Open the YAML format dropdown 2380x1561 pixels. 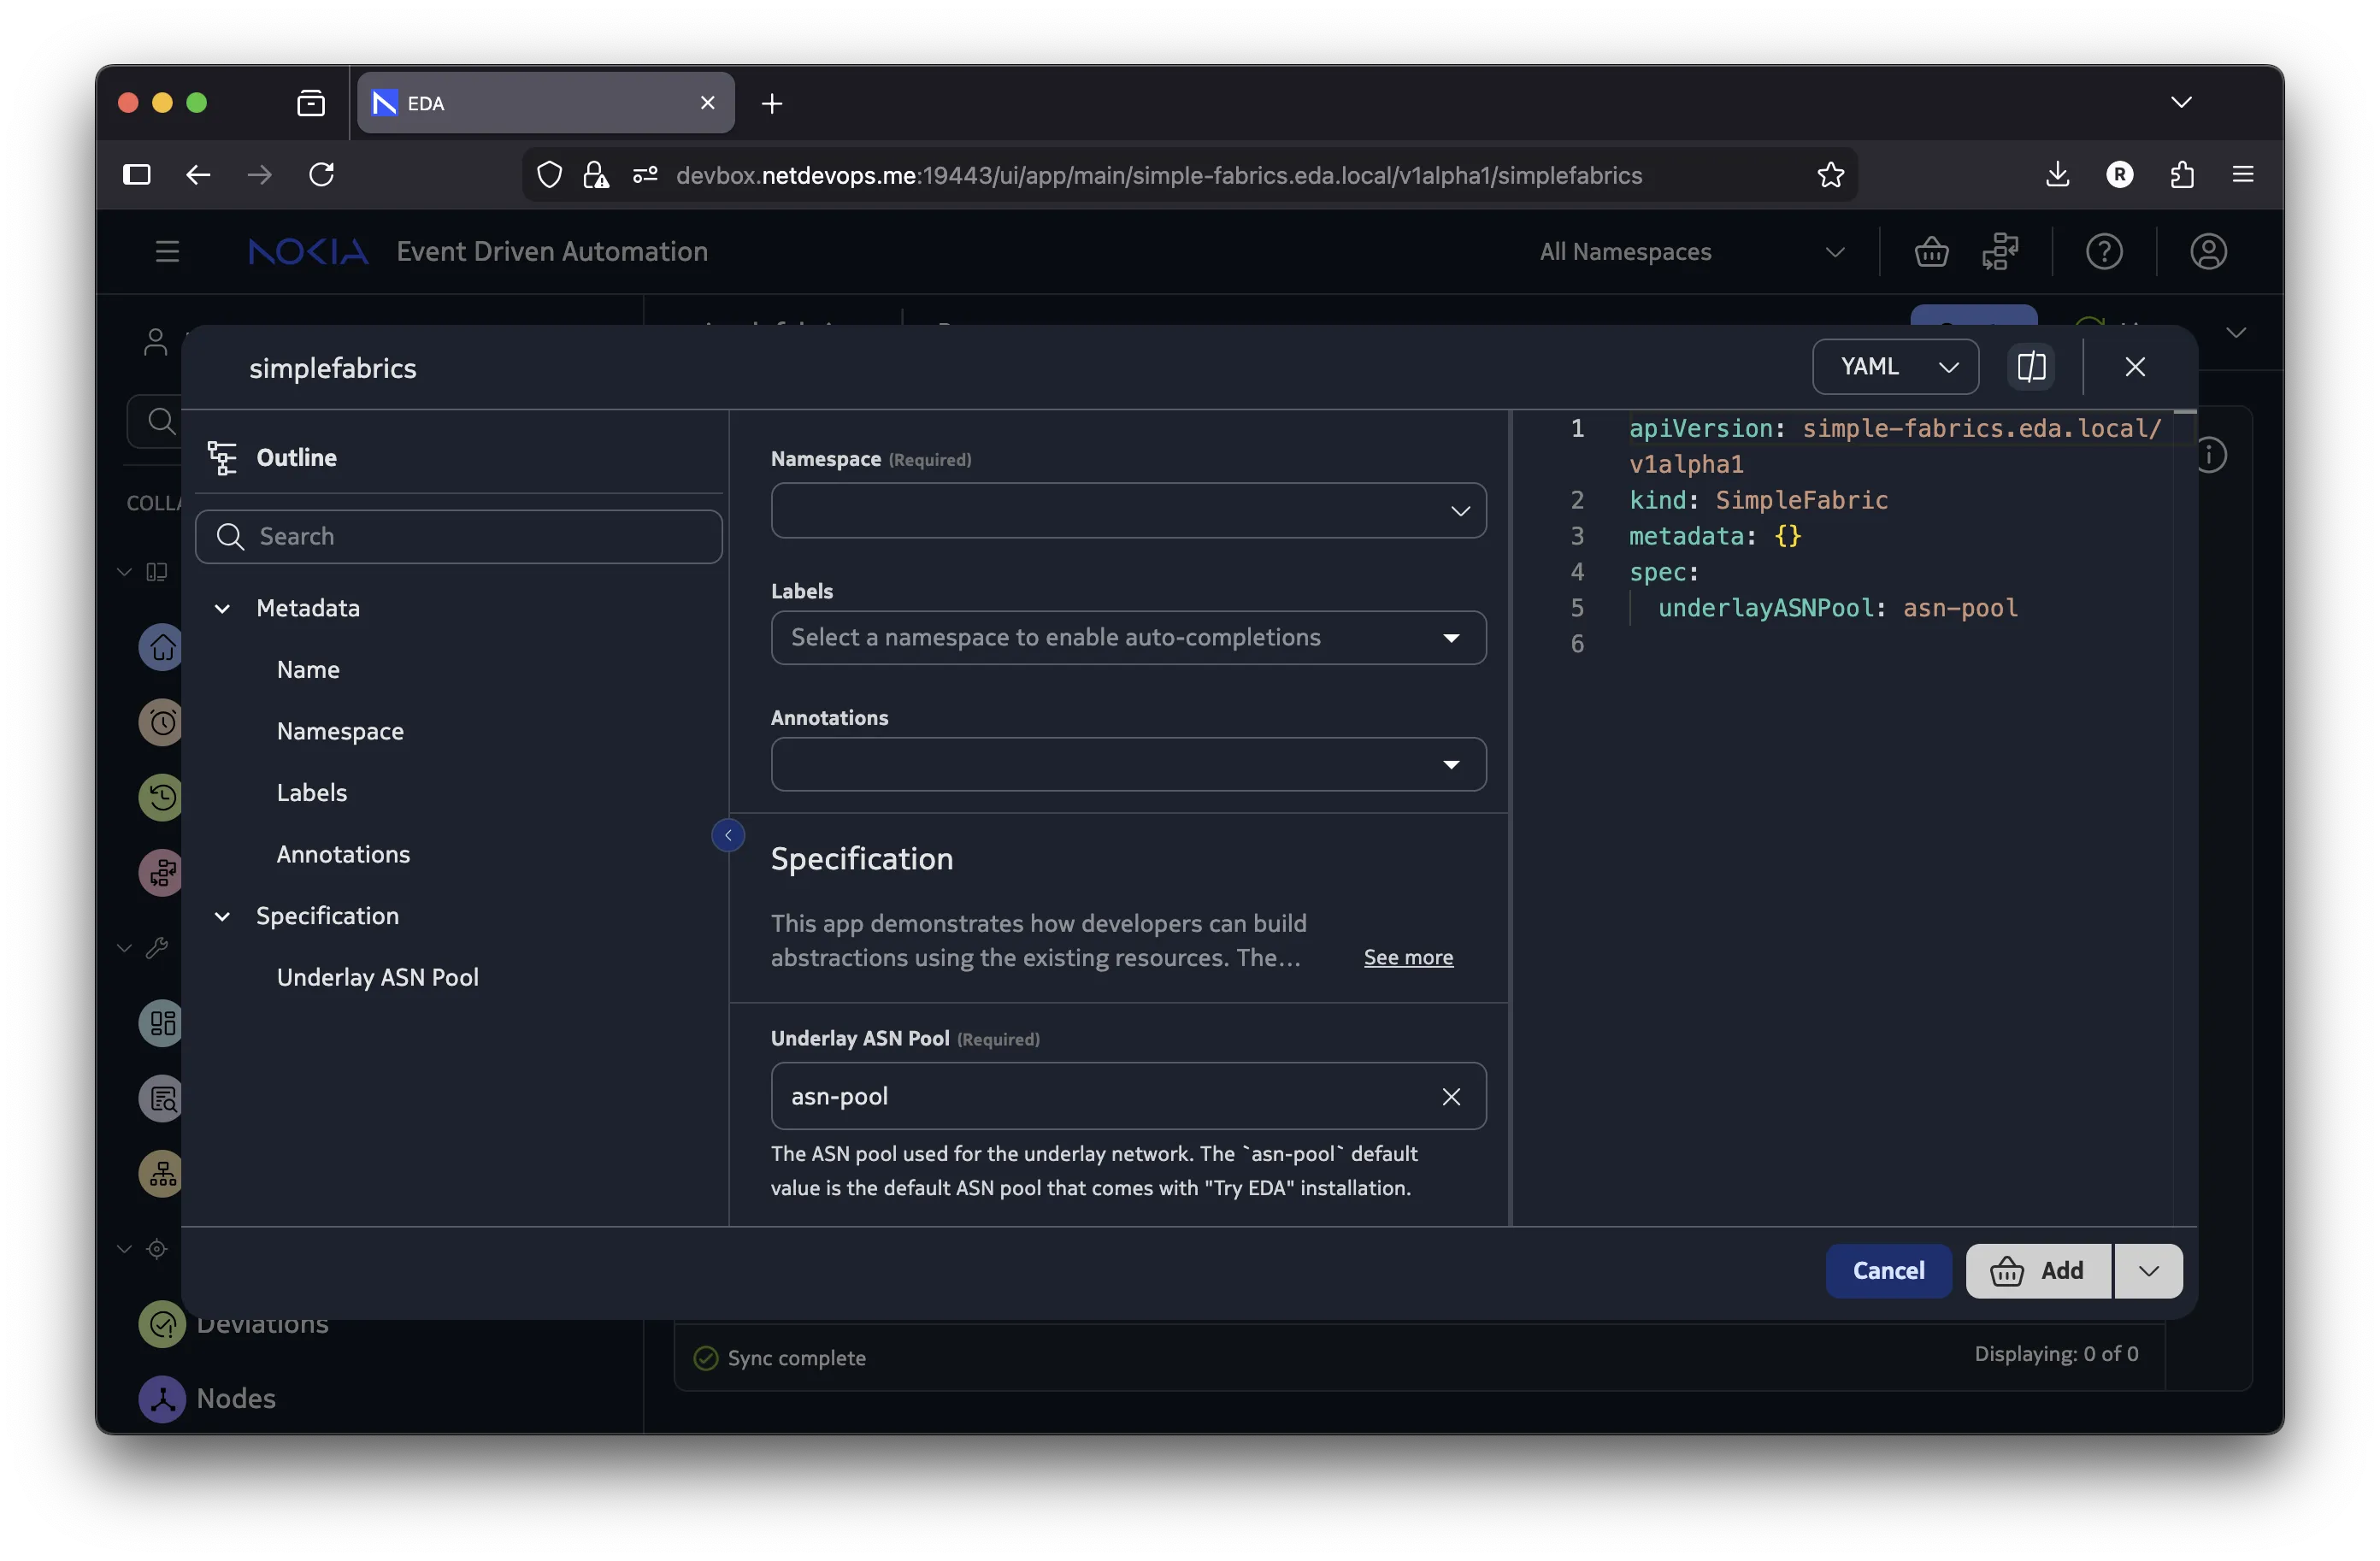[x=1895, y=367]
